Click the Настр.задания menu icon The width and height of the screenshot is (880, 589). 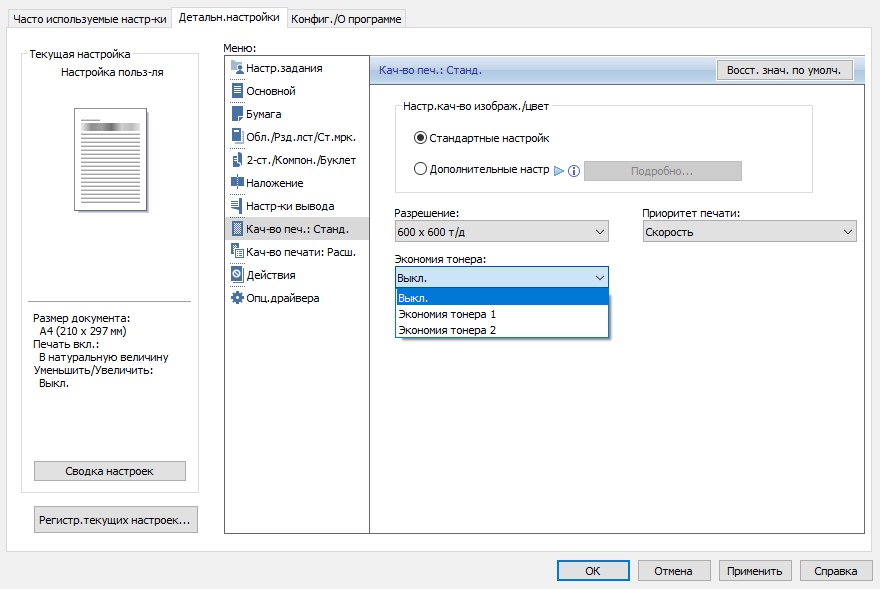coord(237,68)
